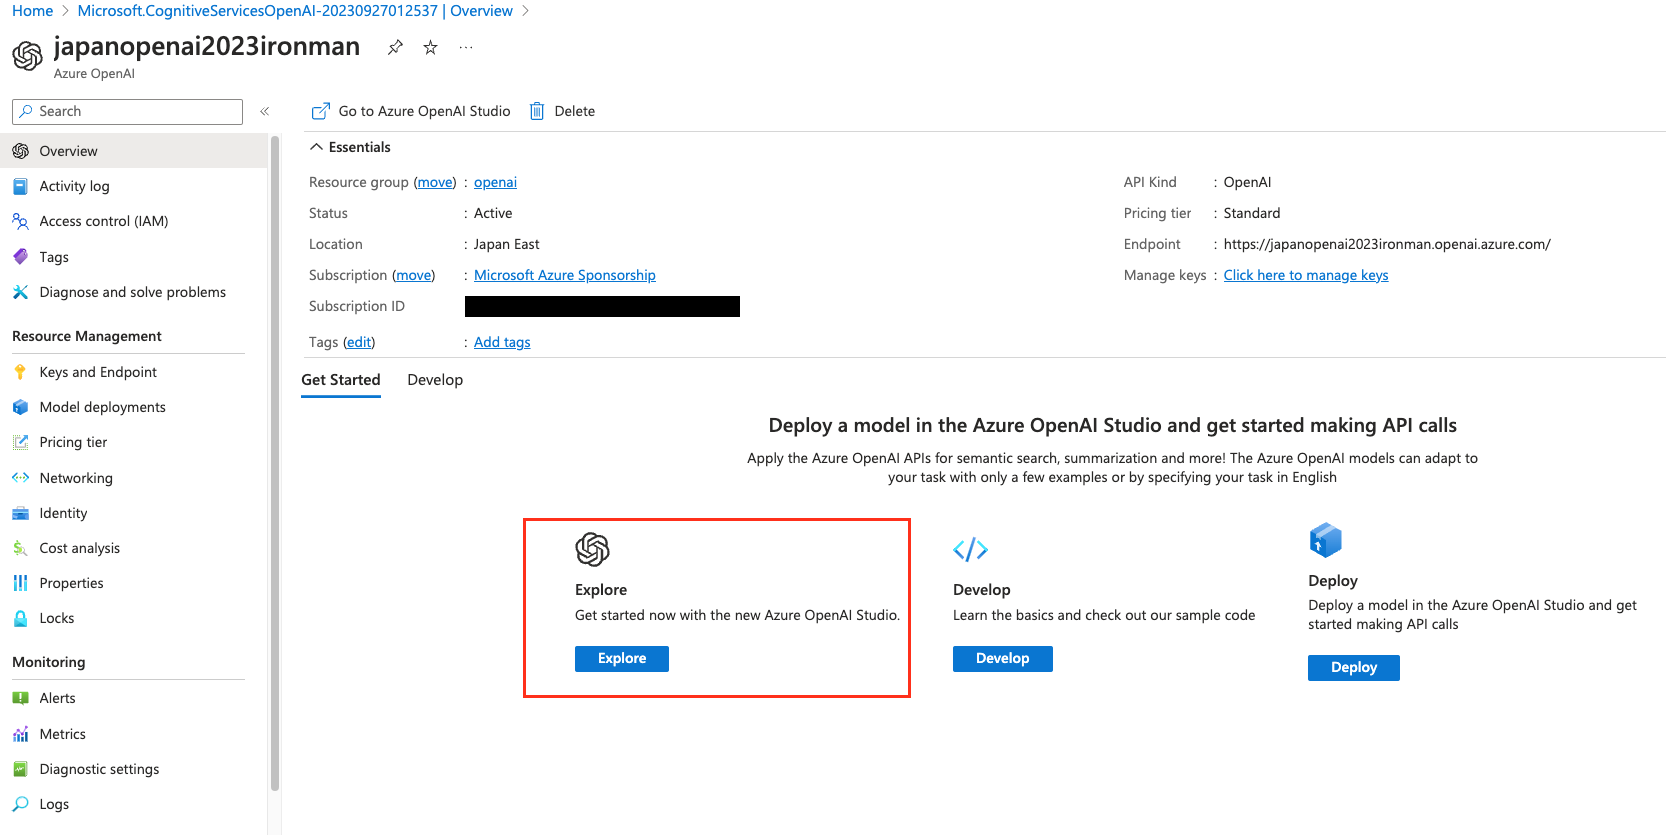Image resolution: width=1666 pixels, height=835 pixels.
Task: Open Microsoft Azure Sponsorship subscription link
Action: click(x=565, y=275)
